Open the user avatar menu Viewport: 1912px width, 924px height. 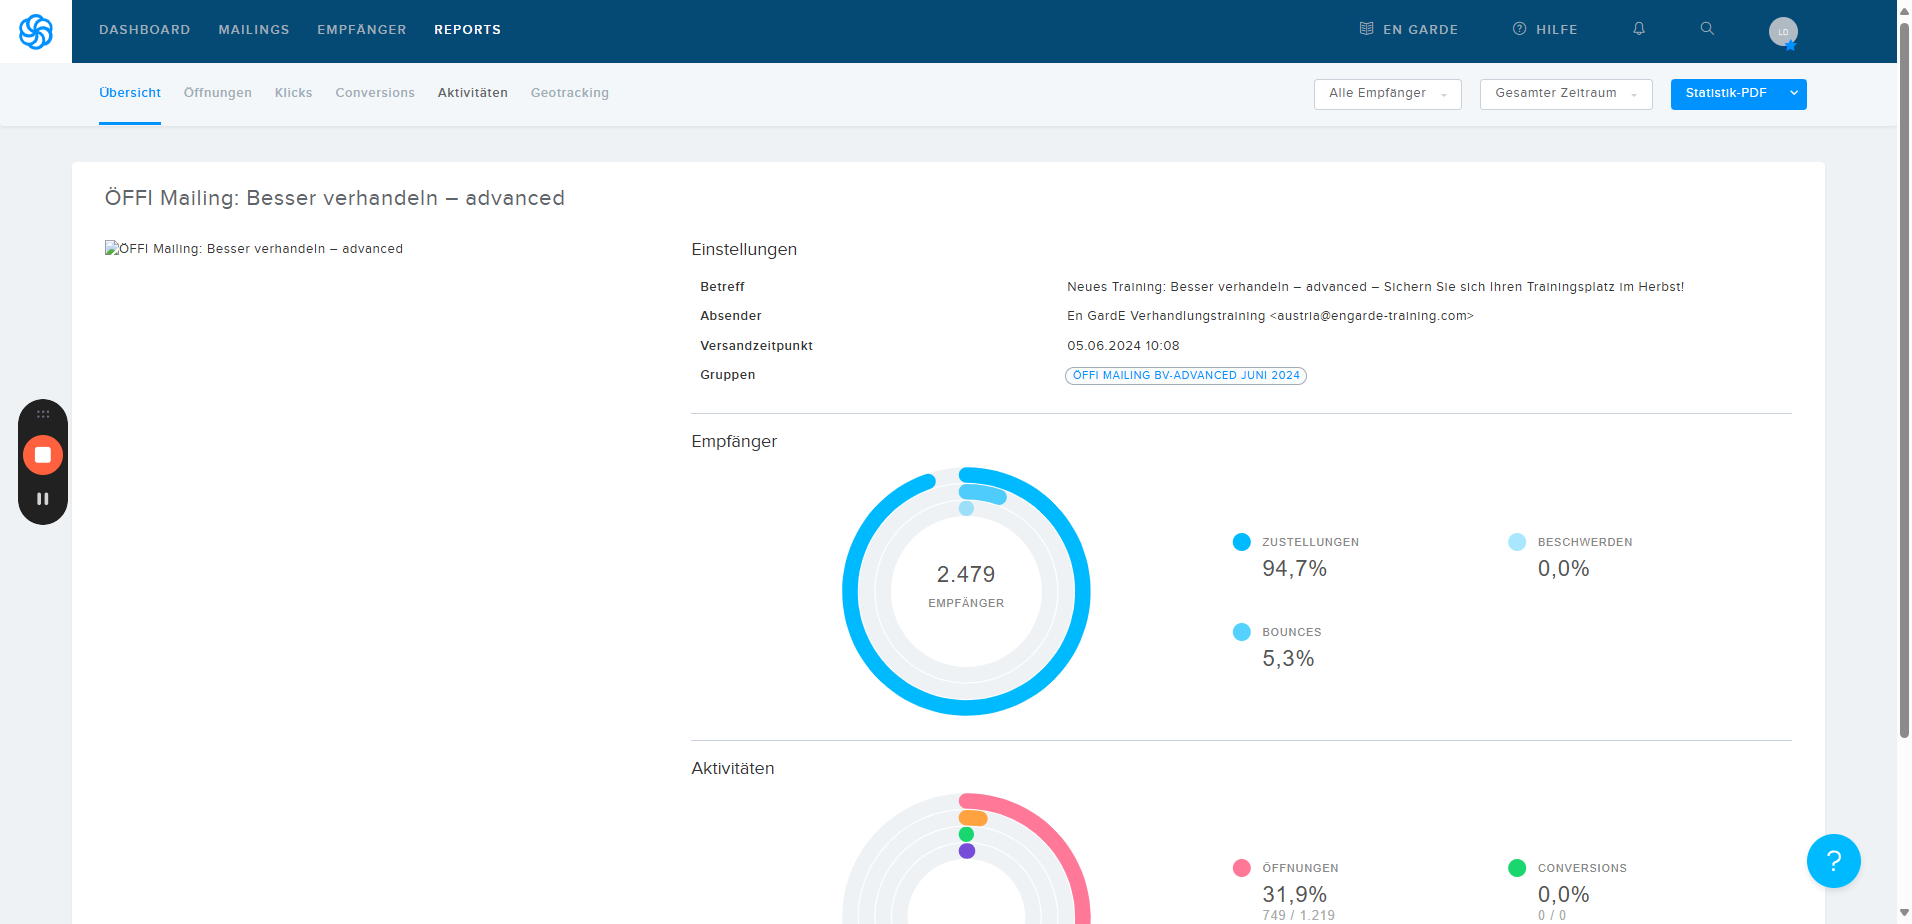click(1783, 32)
